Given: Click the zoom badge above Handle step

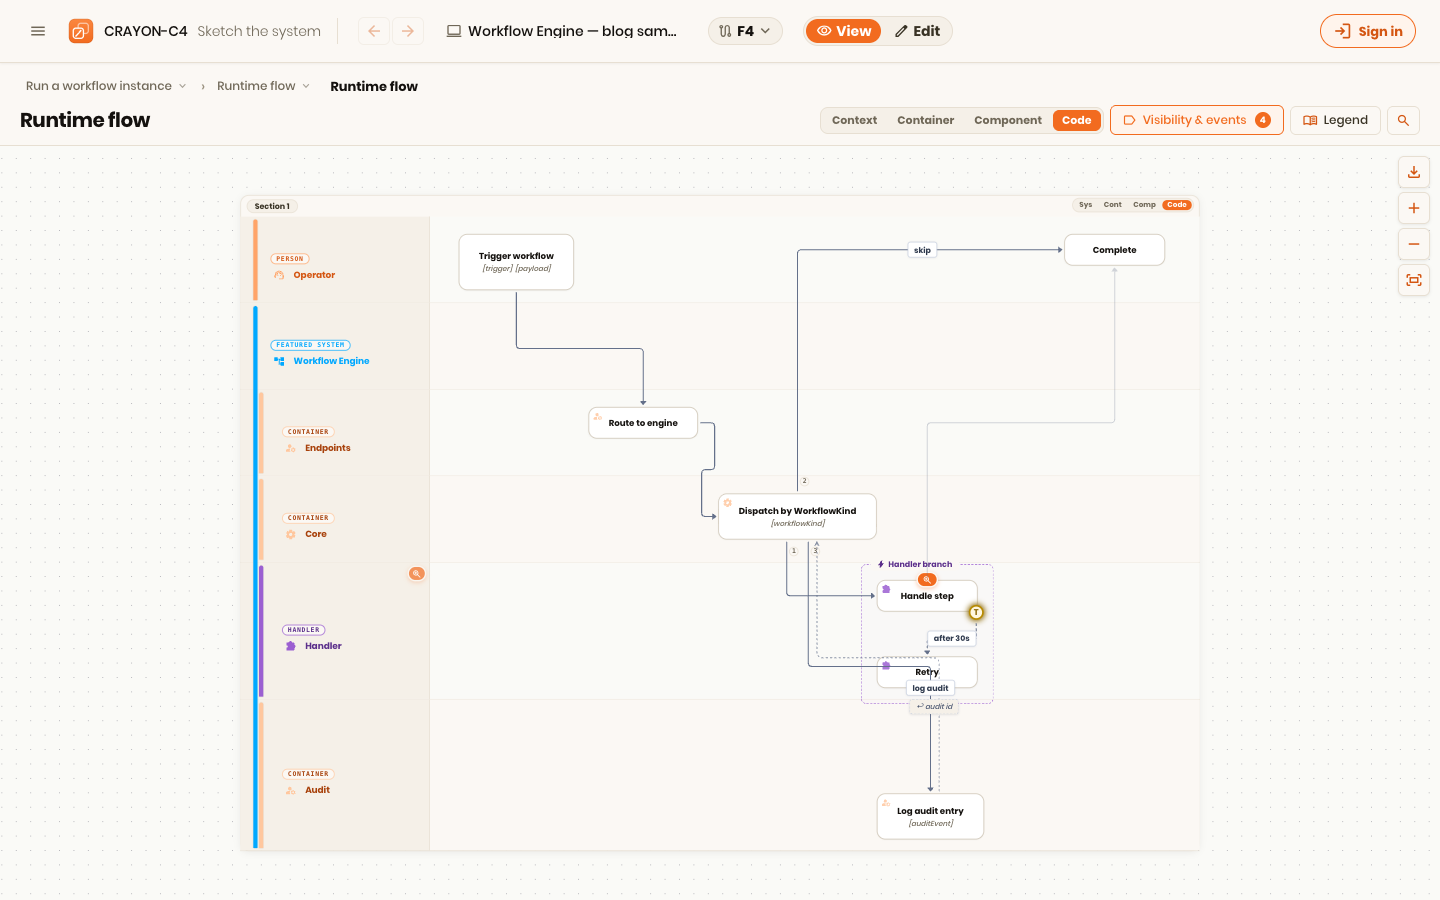Looking at the screenshot, I should point(927,580).
